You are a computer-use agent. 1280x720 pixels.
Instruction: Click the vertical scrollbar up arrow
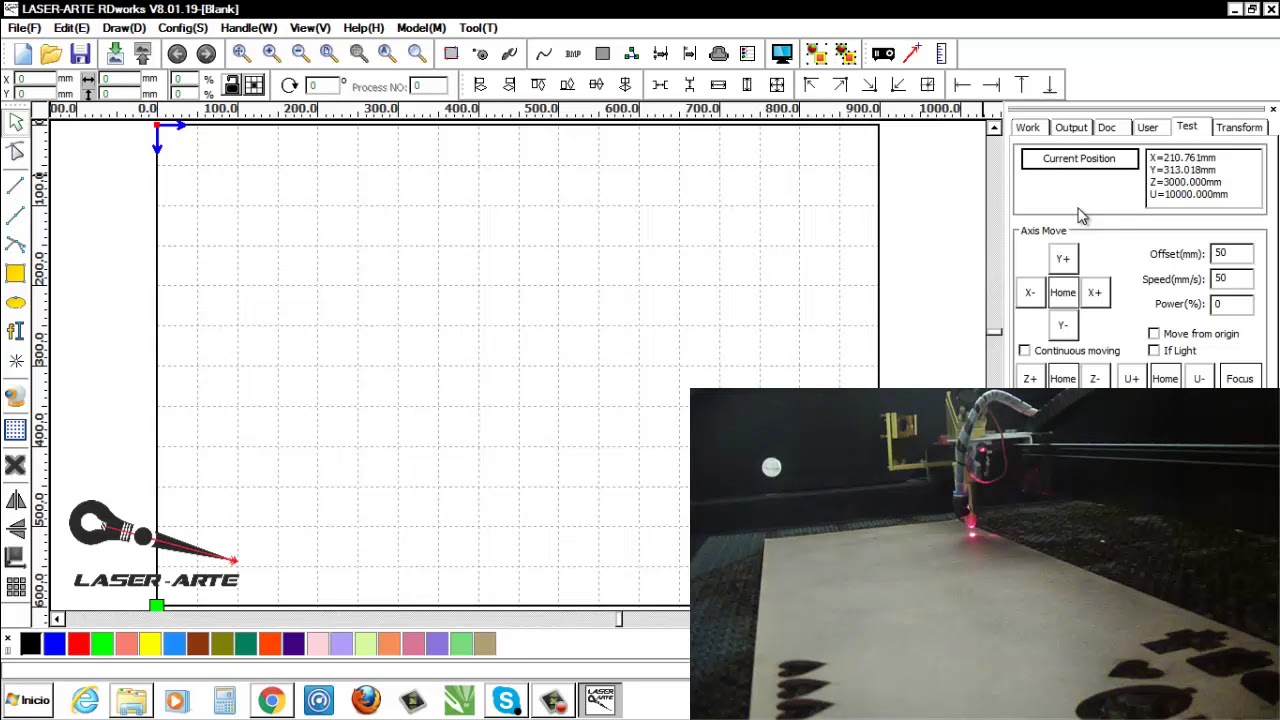click(x=994, y=128)
